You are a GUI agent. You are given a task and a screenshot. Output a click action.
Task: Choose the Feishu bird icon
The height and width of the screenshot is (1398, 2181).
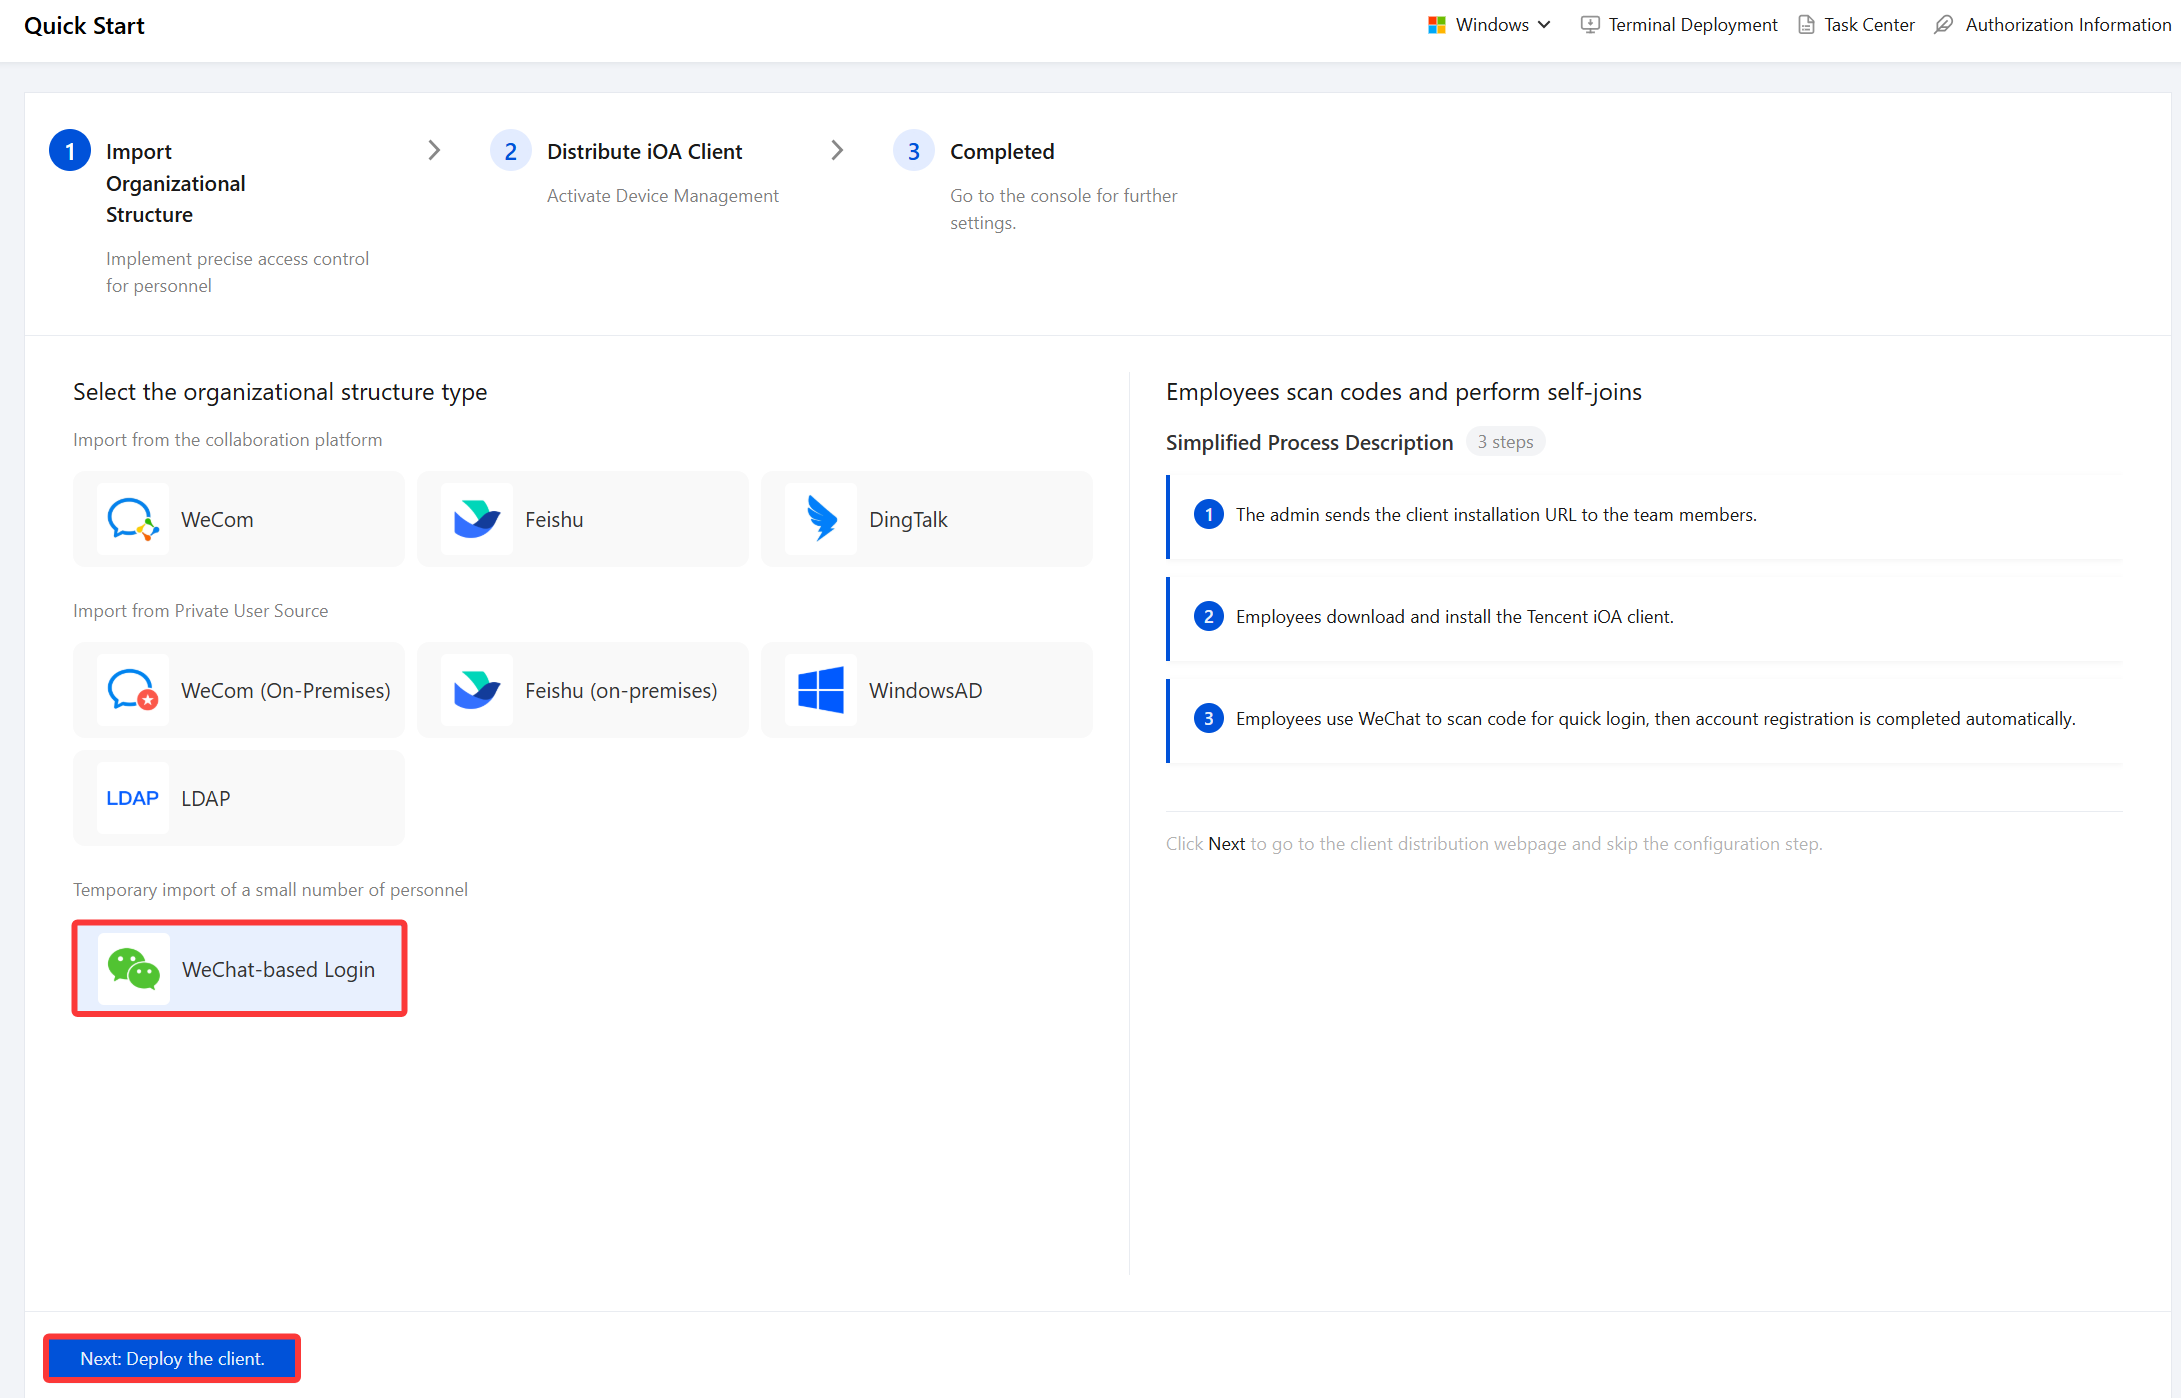point(477,519)
